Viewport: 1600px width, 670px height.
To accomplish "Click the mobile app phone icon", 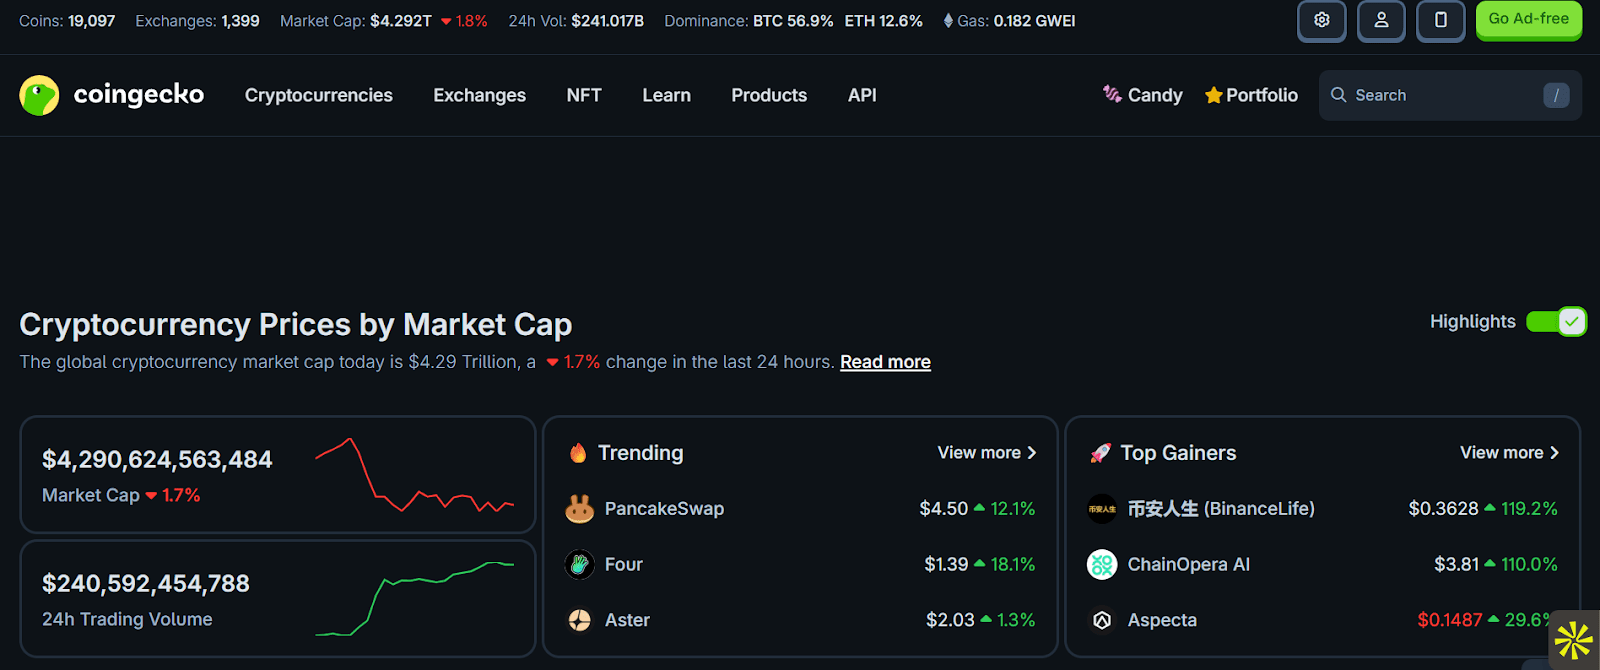I will (1441, 20).
